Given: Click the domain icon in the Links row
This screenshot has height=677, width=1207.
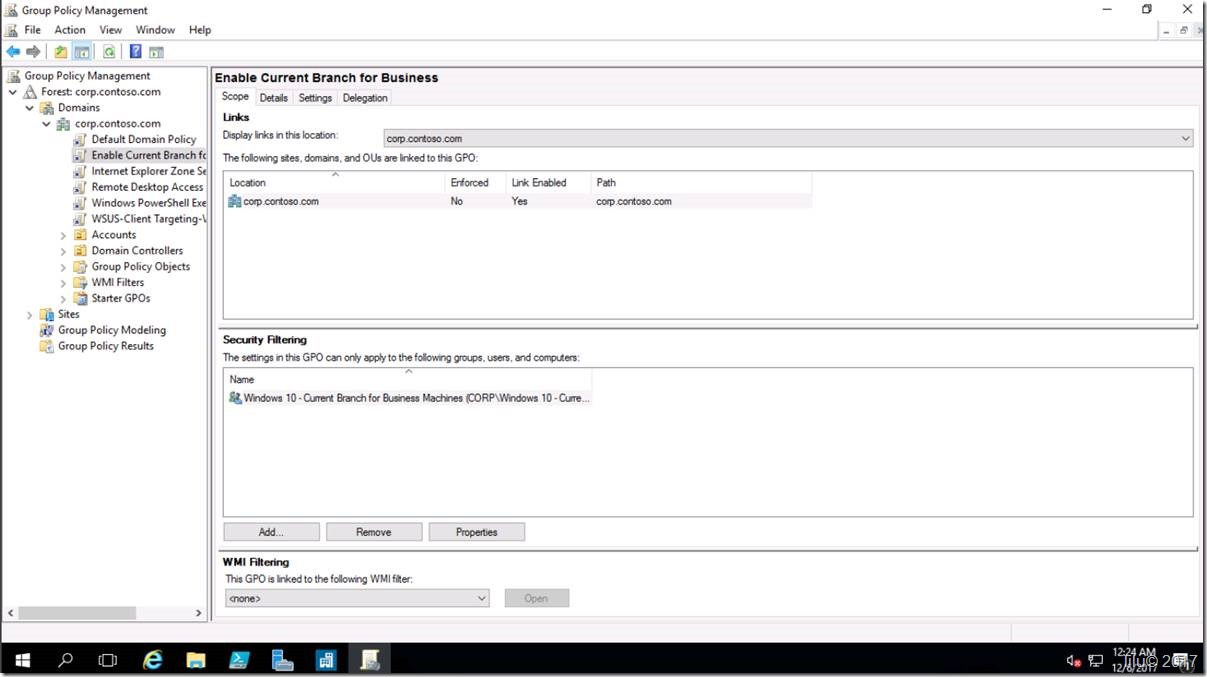Looking at the screenshot, I should (x=235, y=201).
